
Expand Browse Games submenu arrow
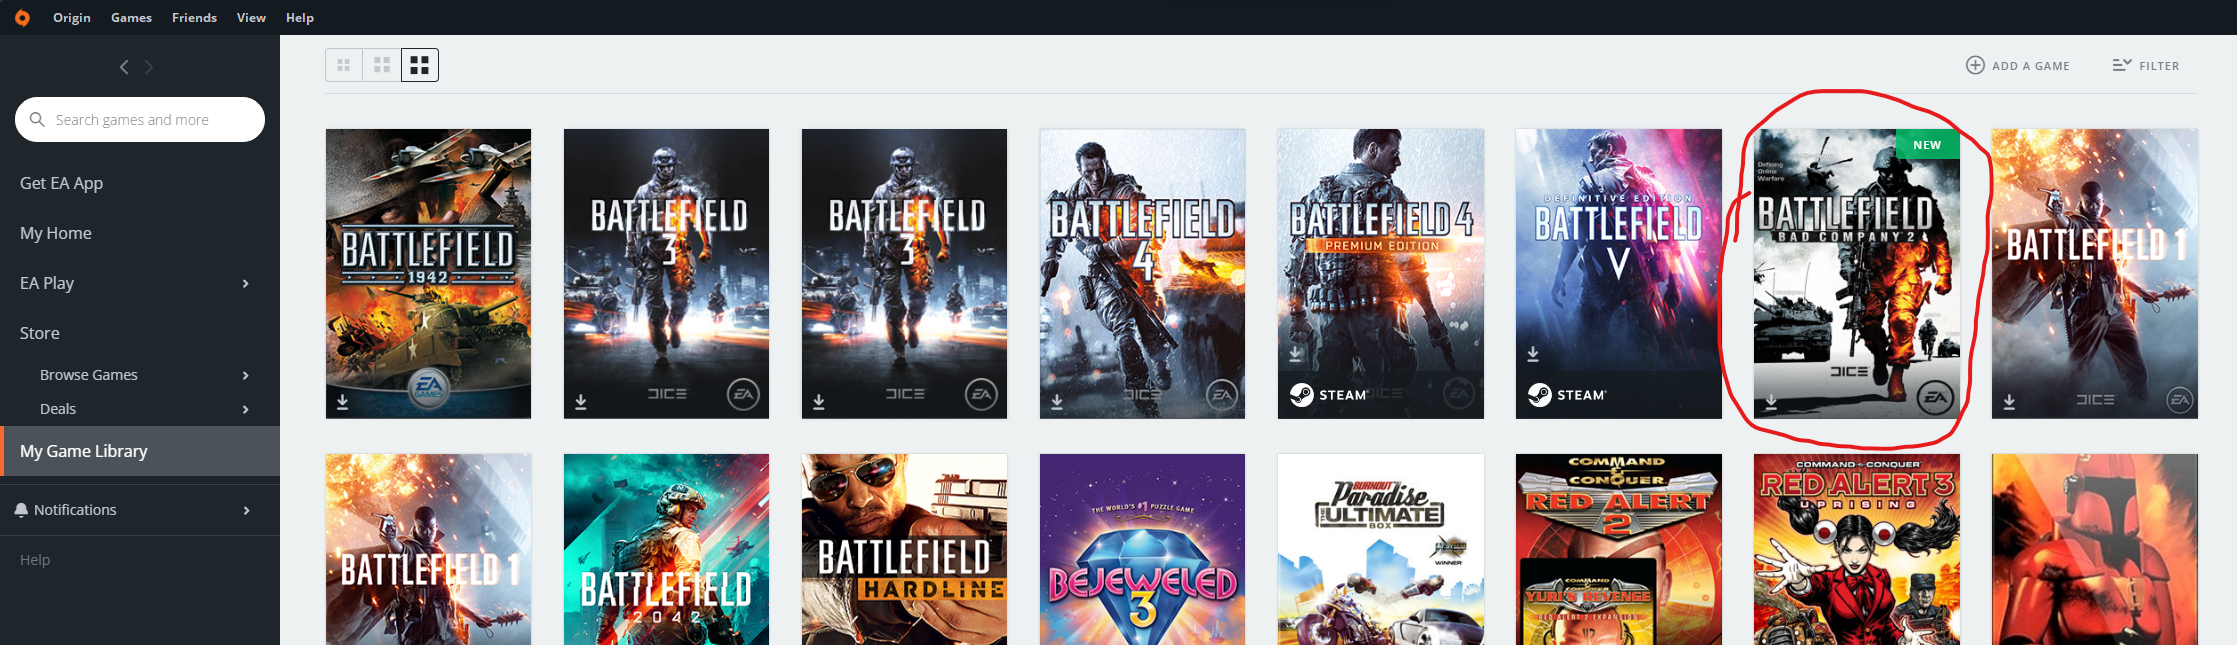(x=246, y=375)
